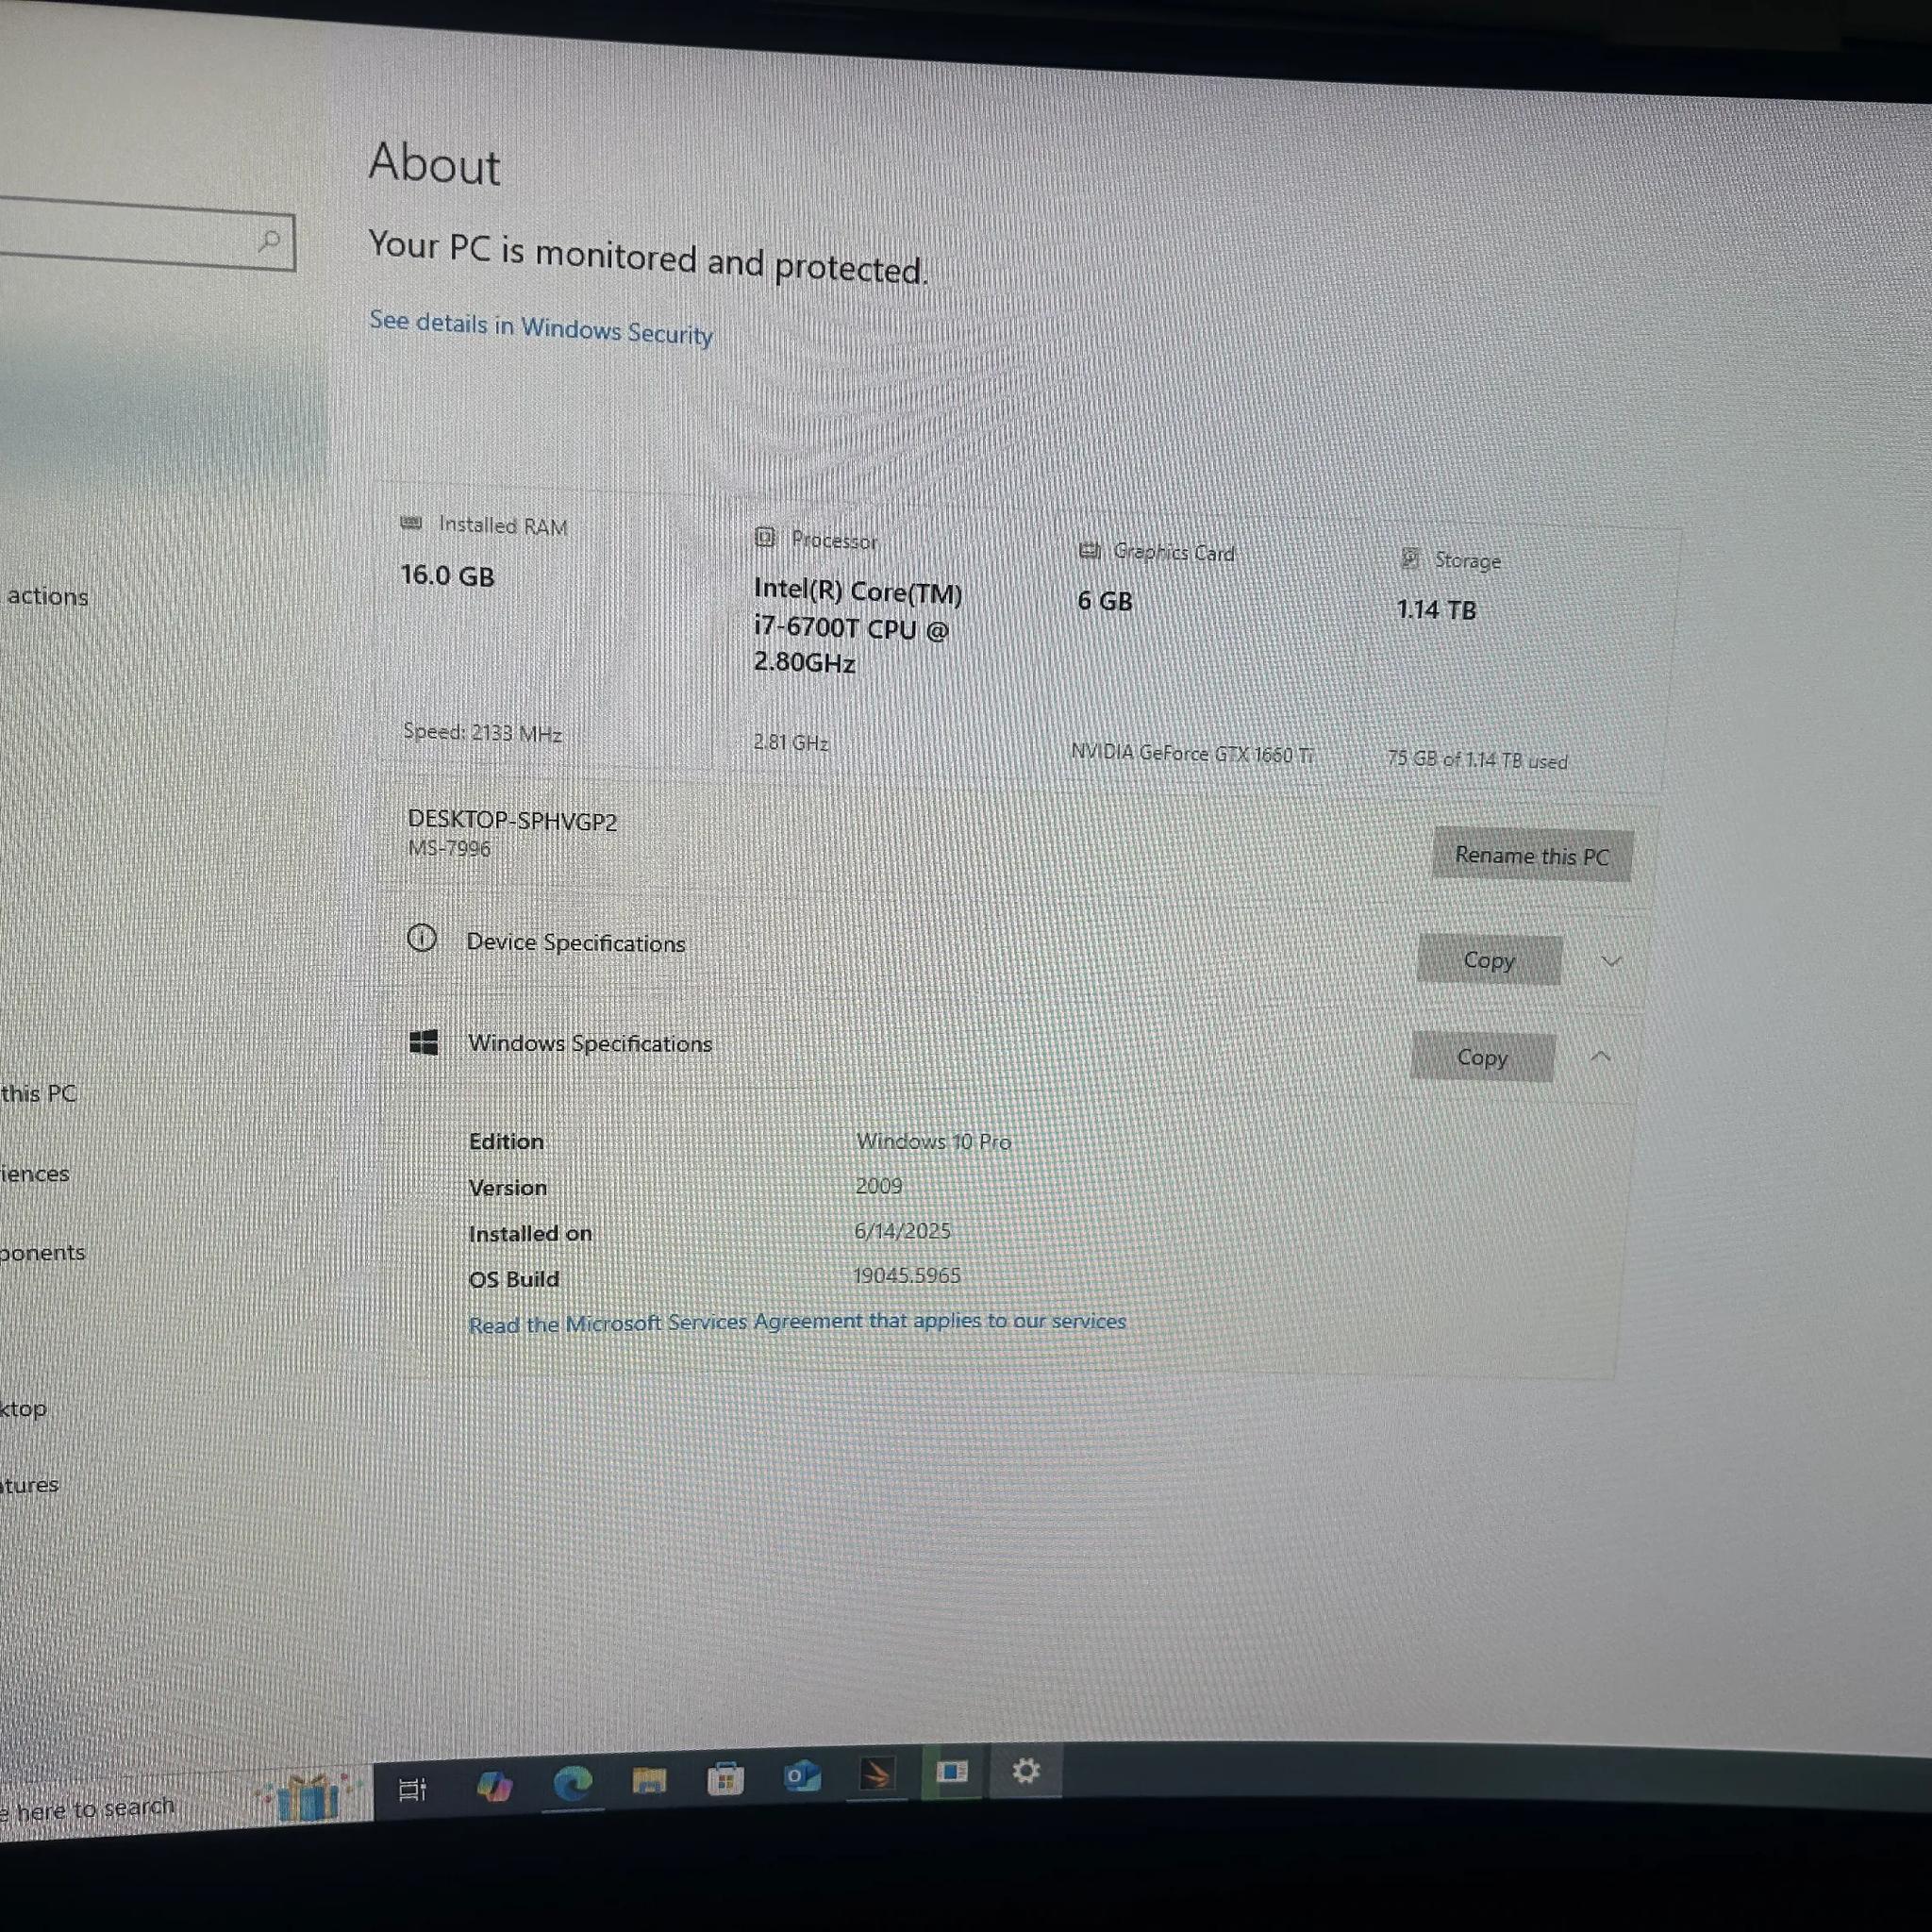
Task: Open Microsoft Store from the taskbar
Action: point(726,1778)
